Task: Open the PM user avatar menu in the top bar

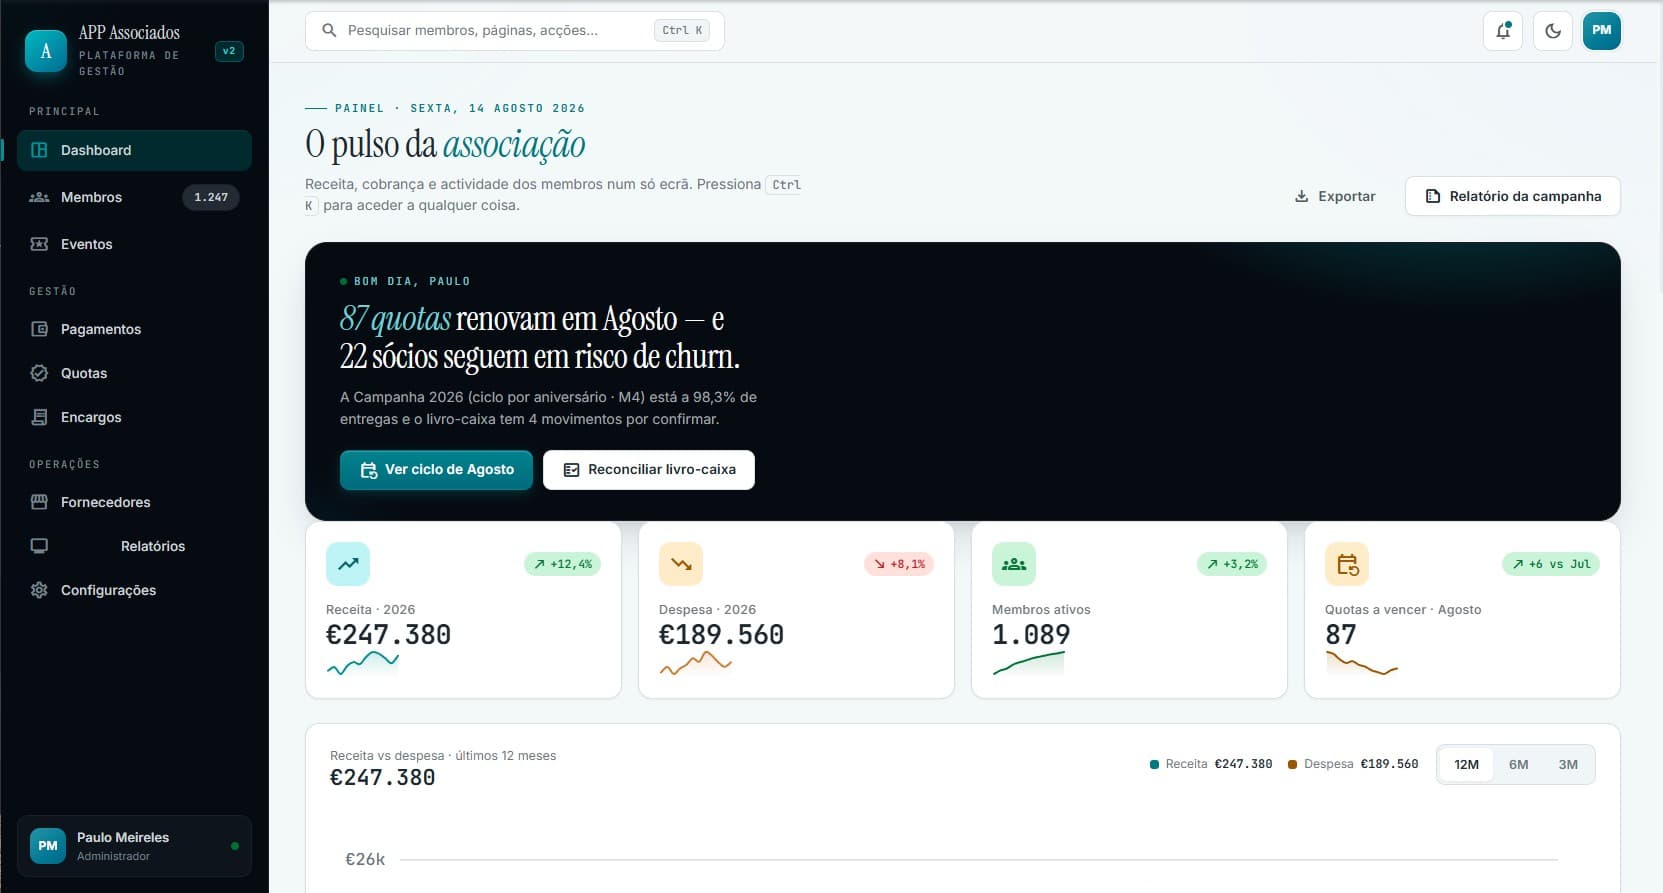Action: 1601,31
